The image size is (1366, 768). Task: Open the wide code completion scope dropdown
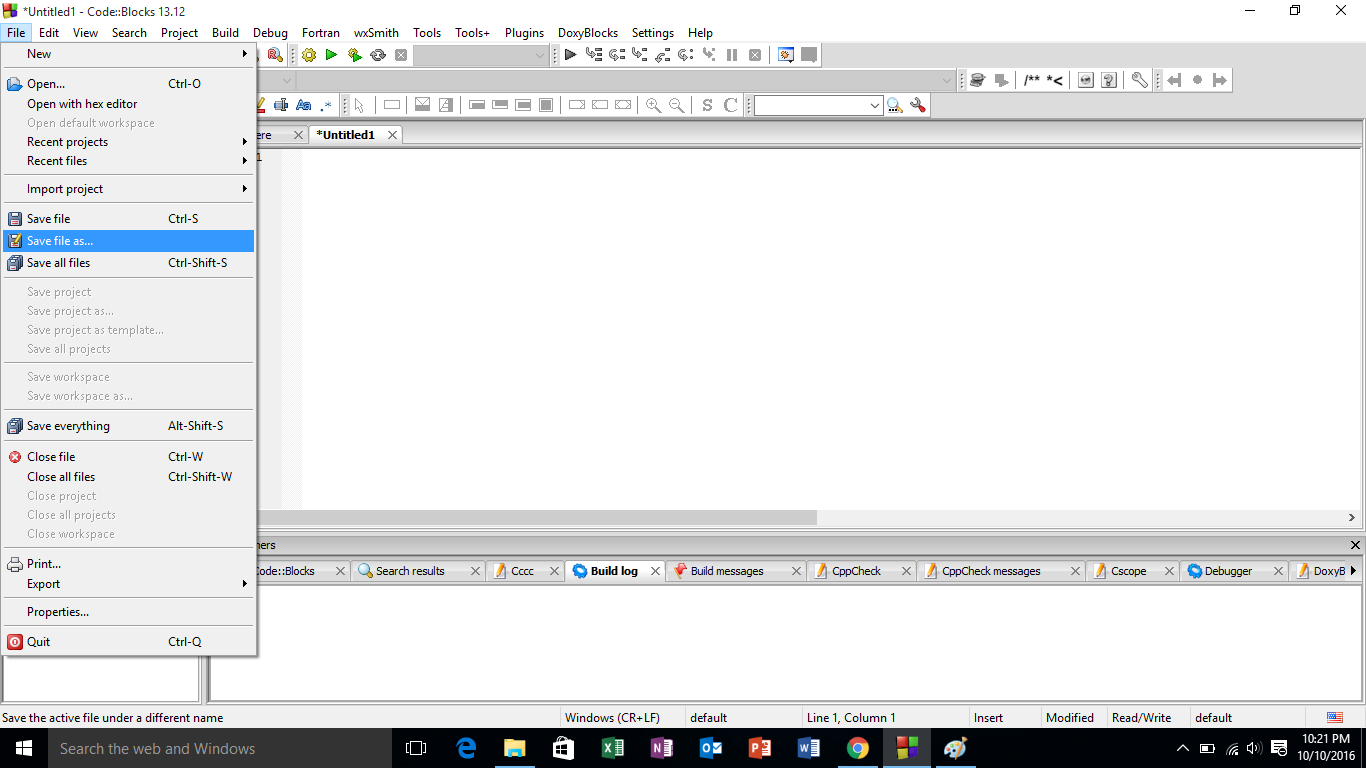pos(947,80)
